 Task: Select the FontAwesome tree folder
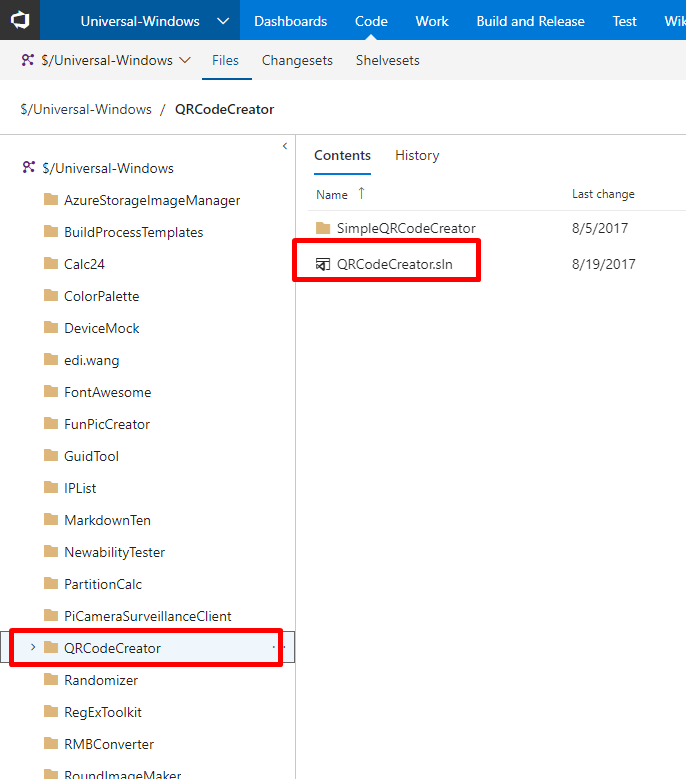(x=108, y=392)
